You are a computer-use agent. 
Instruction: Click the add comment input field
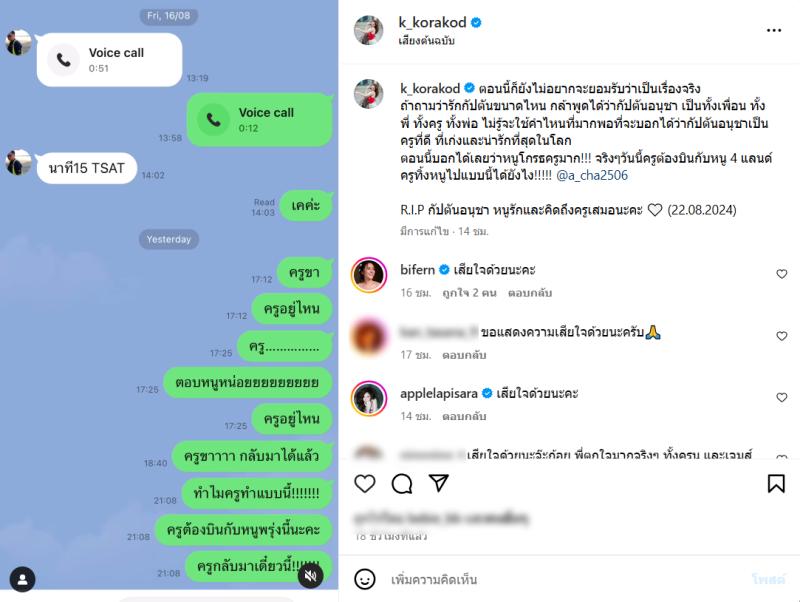click(x=561, y=580)
